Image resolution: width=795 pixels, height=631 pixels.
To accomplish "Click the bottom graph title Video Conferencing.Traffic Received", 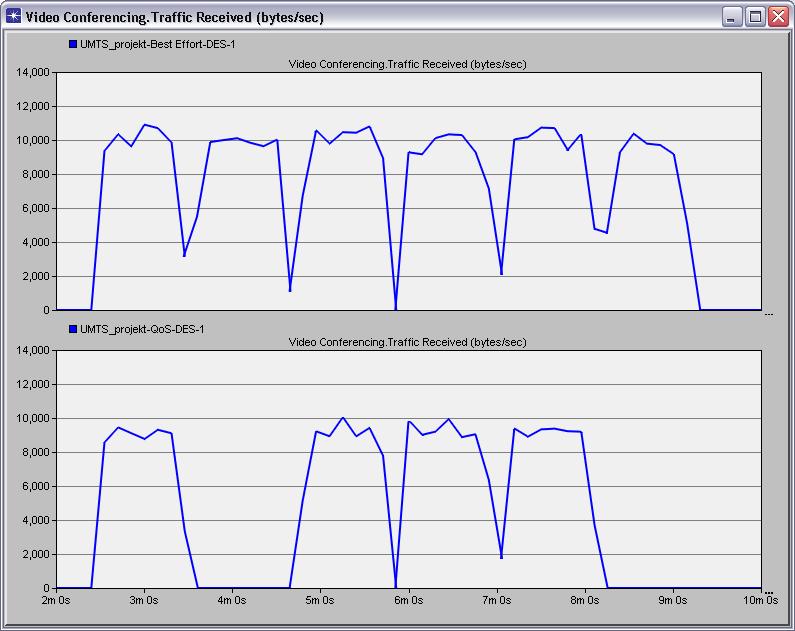I will coord(408,342).
